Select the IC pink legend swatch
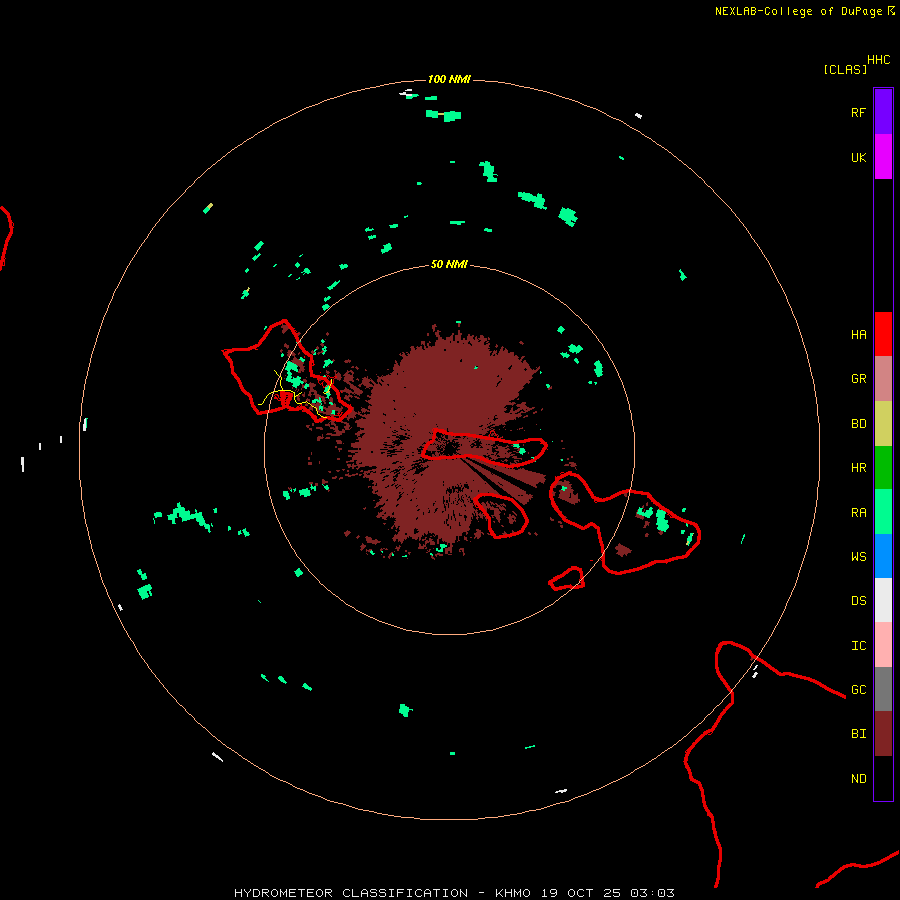The image size is (900, 900). (883, 645)
